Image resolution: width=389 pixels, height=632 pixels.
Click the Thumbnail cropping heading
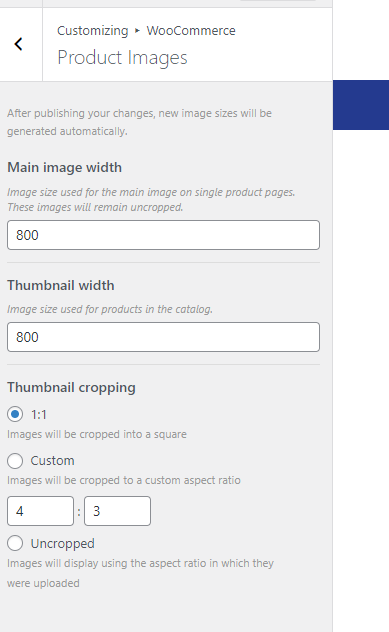(71, 388)
